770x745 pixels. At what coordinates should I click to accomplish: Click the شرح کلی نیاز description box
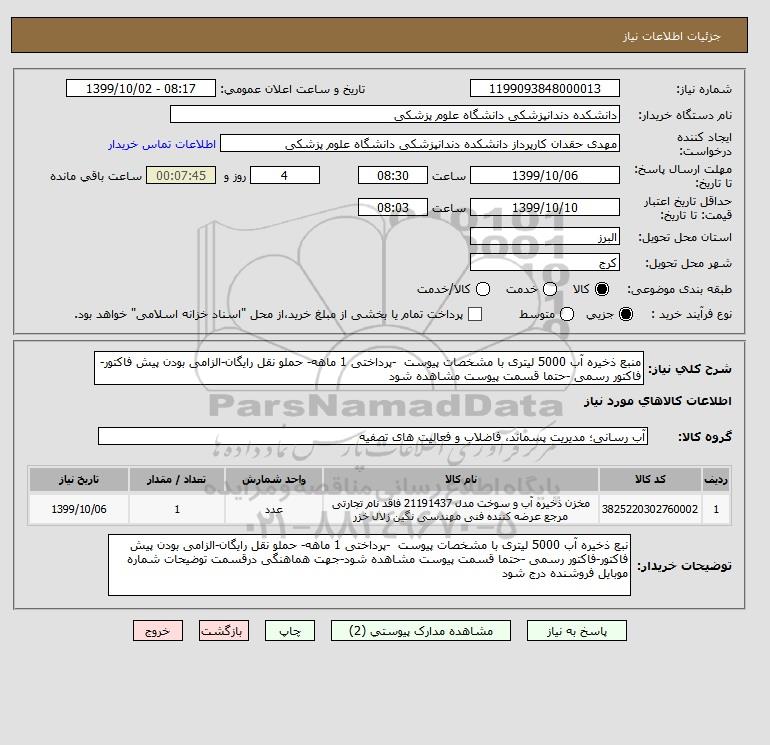(369, 368)
